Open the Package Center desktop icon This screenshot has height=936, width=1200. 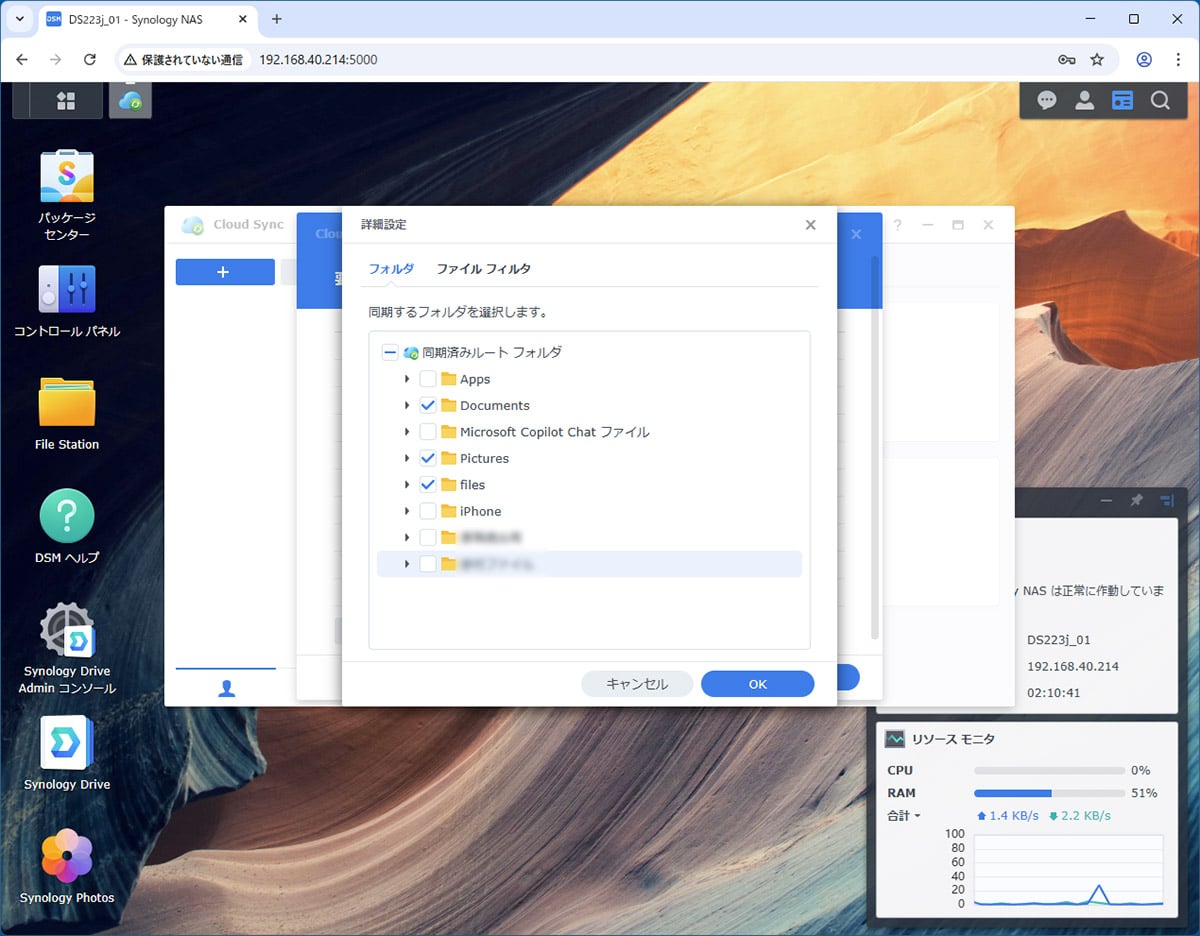point(67,178)
